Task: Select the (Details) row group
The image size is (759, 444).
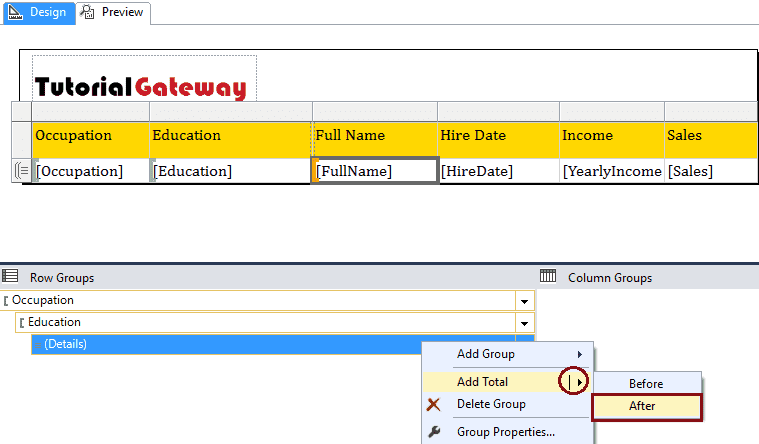Action: click(x=226, y=344)
